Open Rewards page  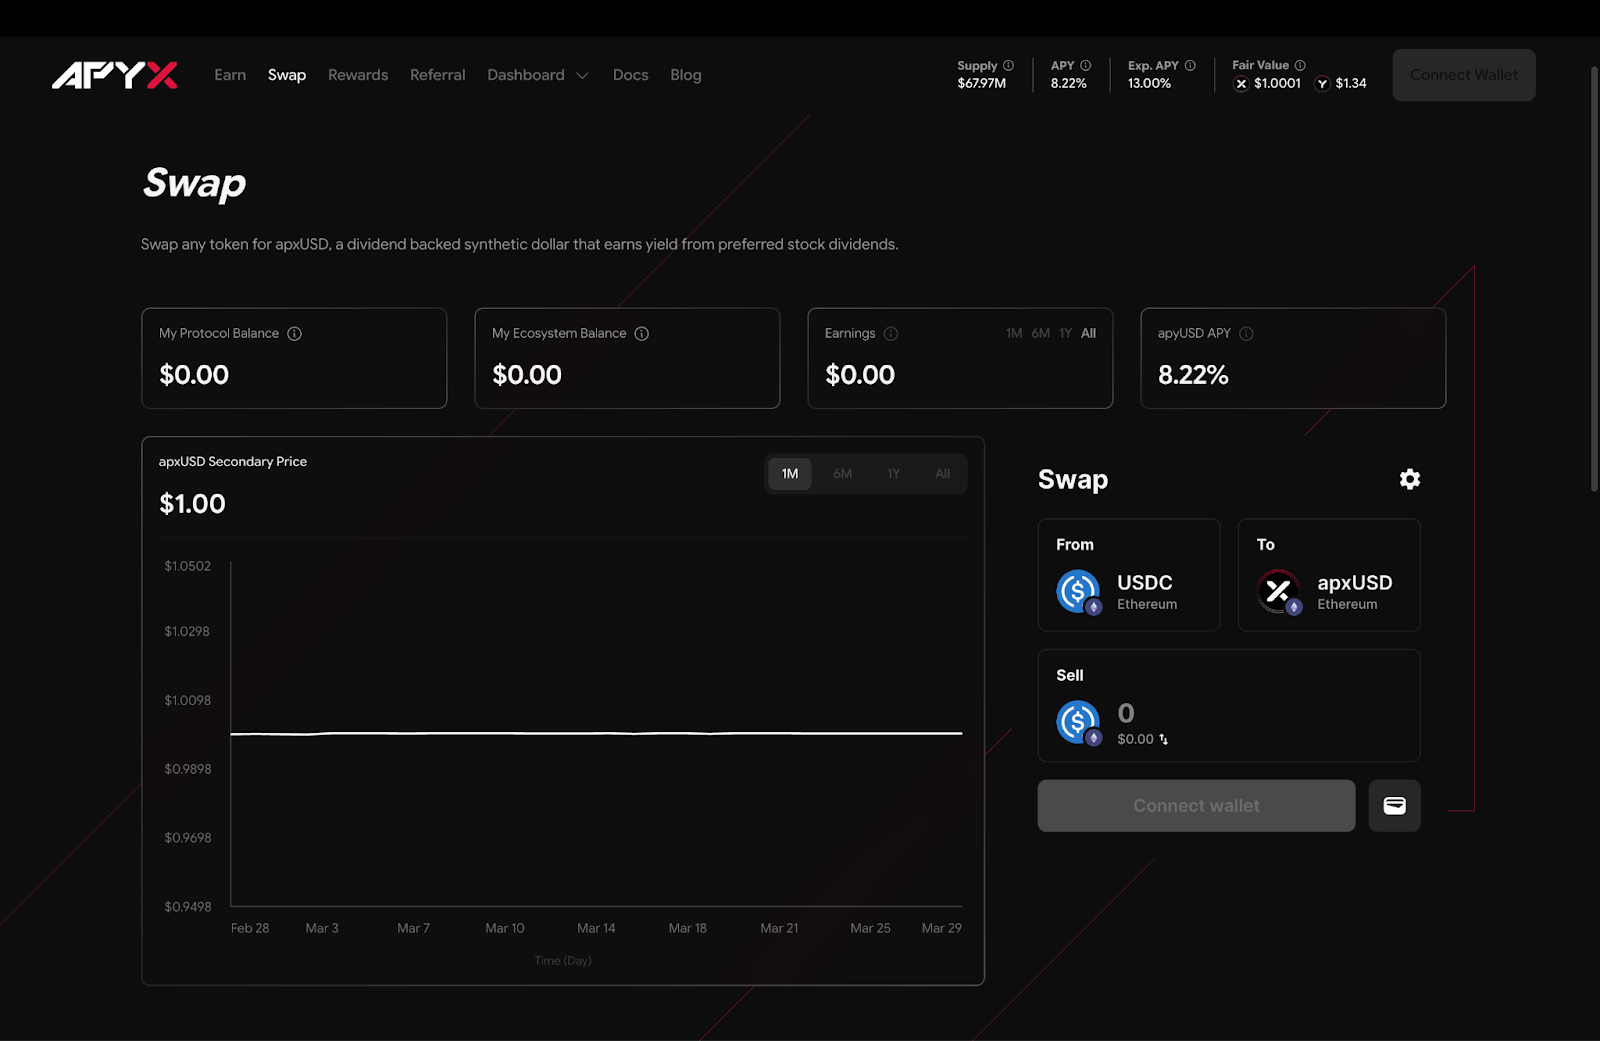(358, 75)
